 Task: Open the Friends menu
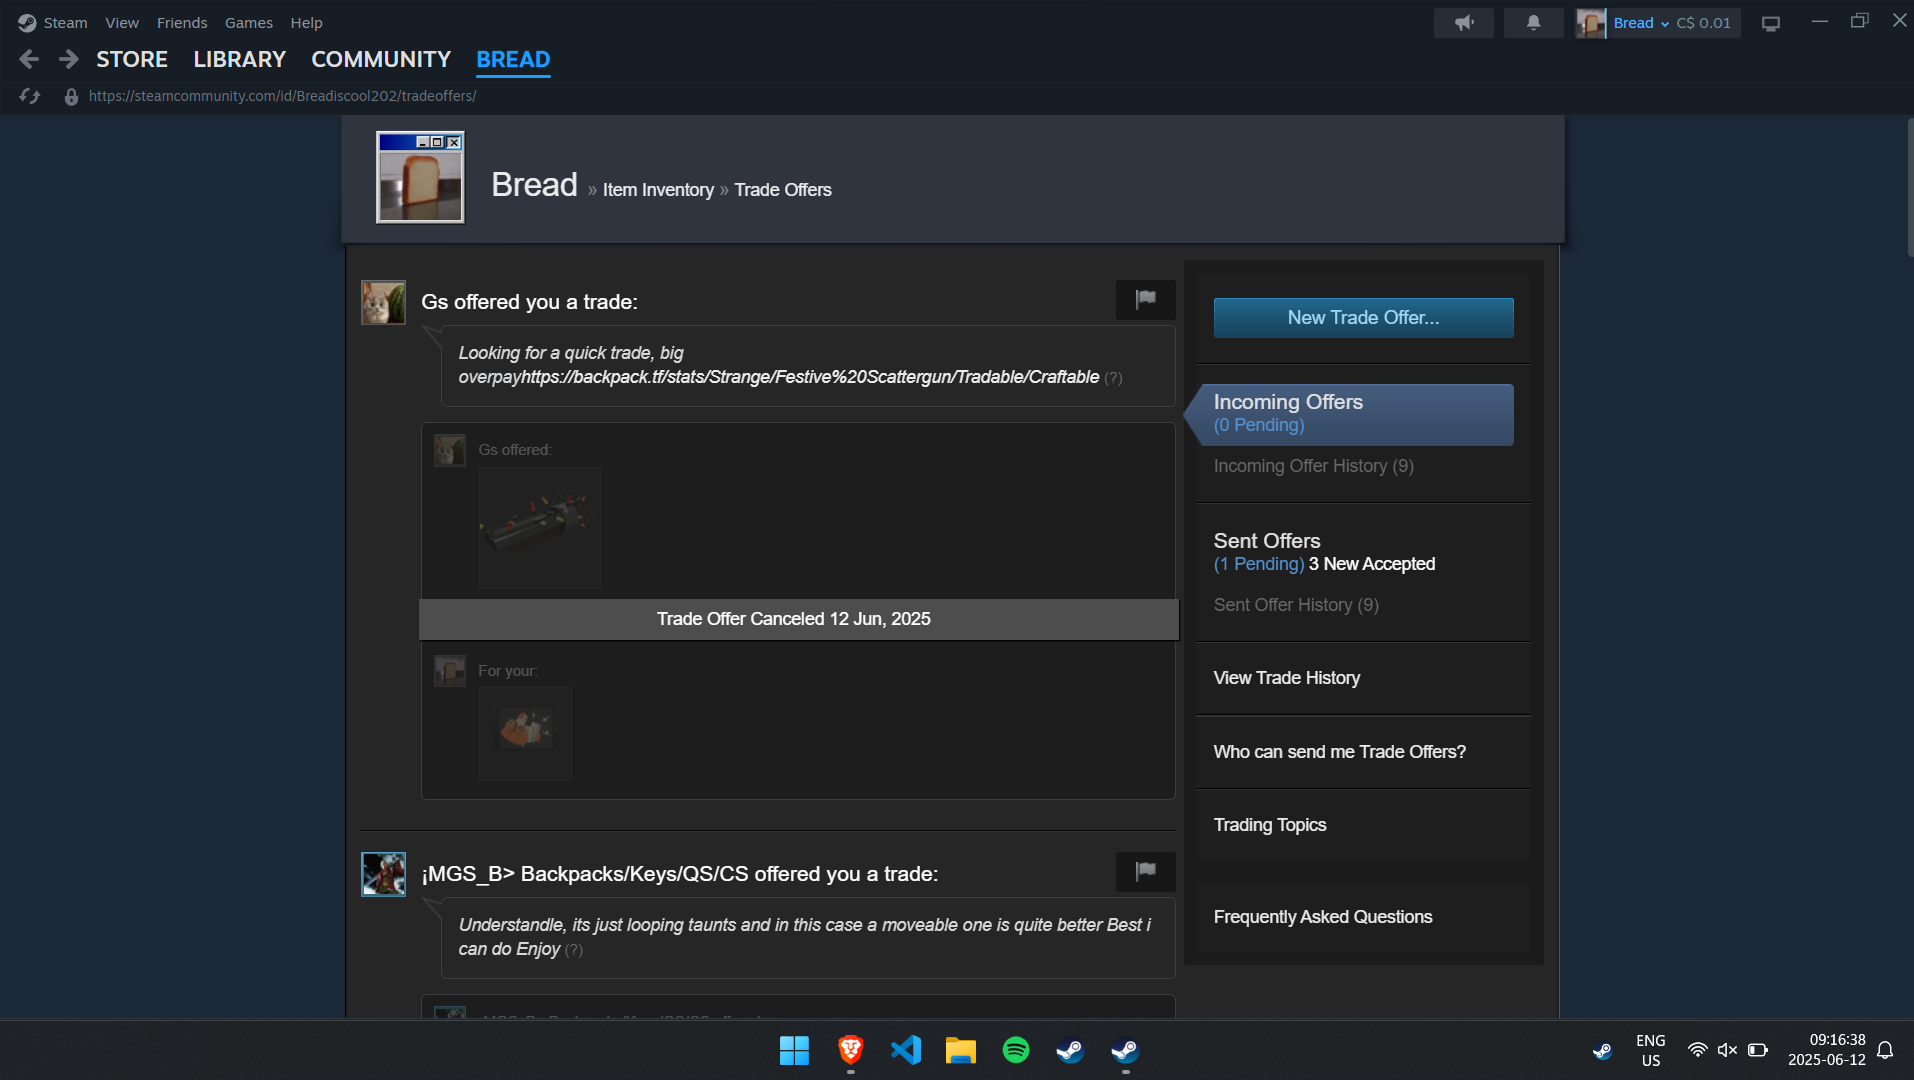pos(182,22)
